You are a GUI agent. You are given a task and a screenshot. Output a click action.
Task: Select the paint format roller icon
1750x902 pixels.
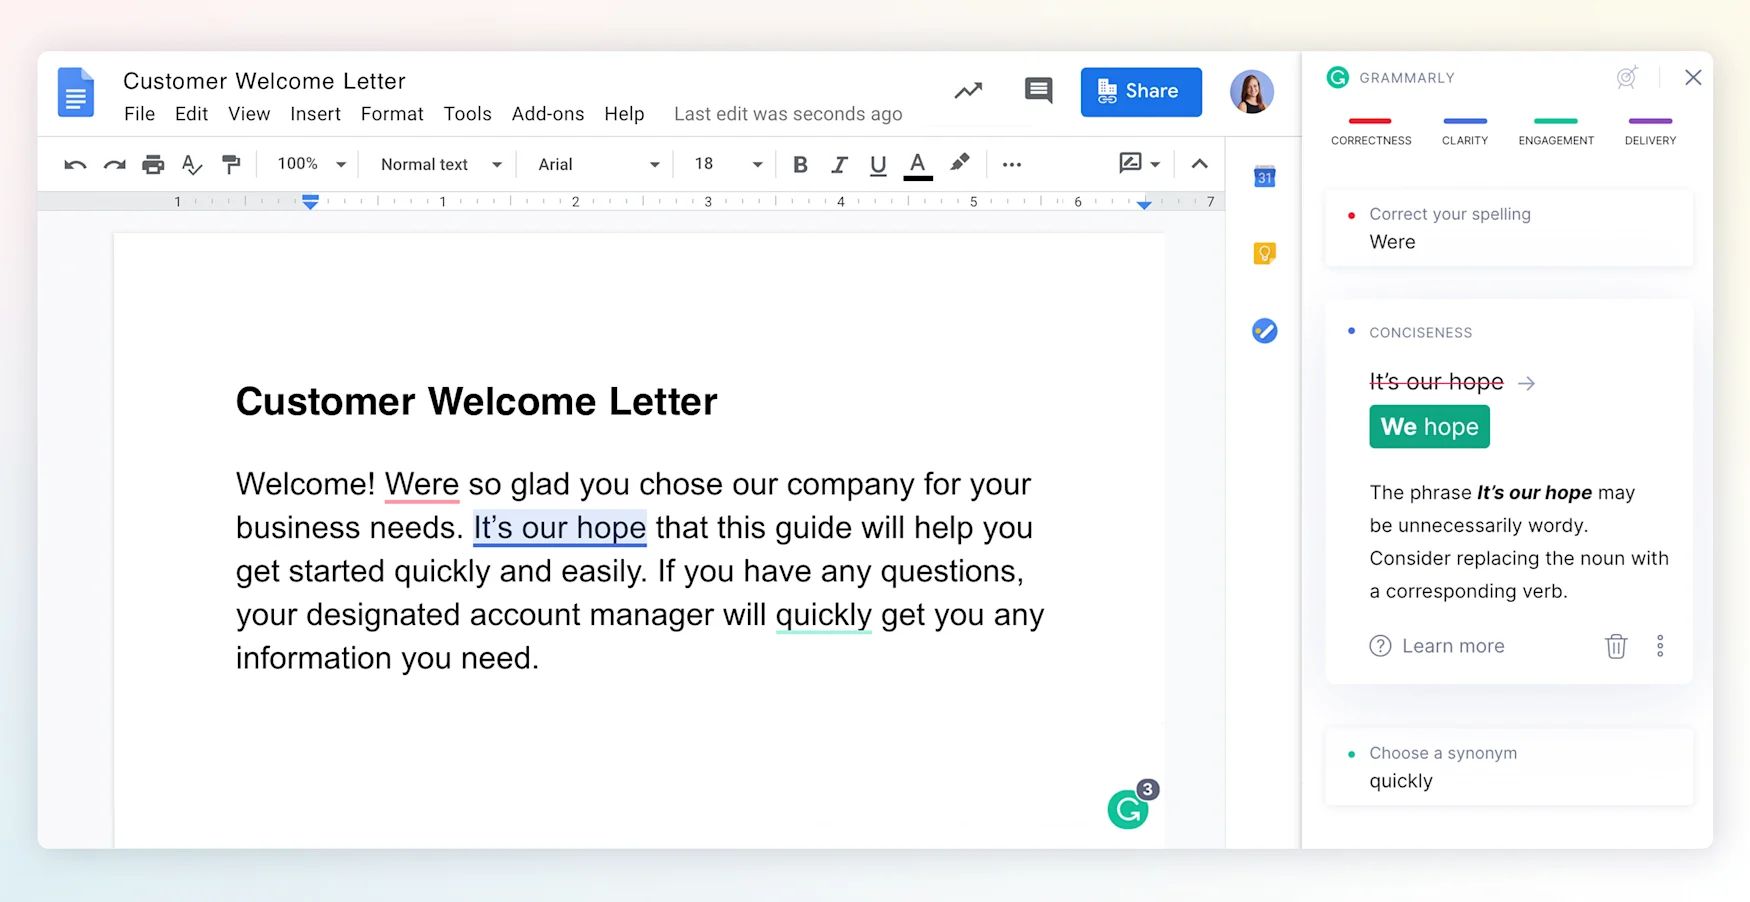click(231, 165)
